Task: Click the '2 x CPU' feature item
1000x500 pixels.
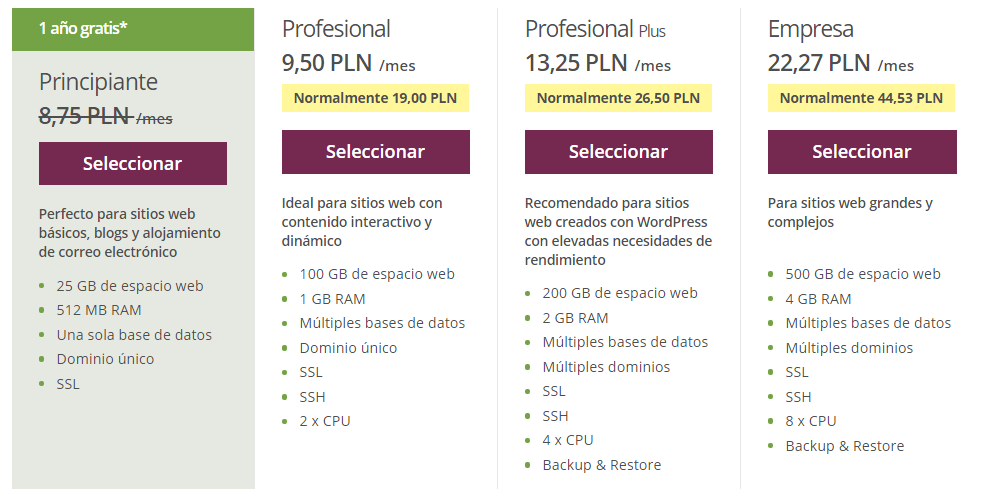Action: tap(325, 421)
